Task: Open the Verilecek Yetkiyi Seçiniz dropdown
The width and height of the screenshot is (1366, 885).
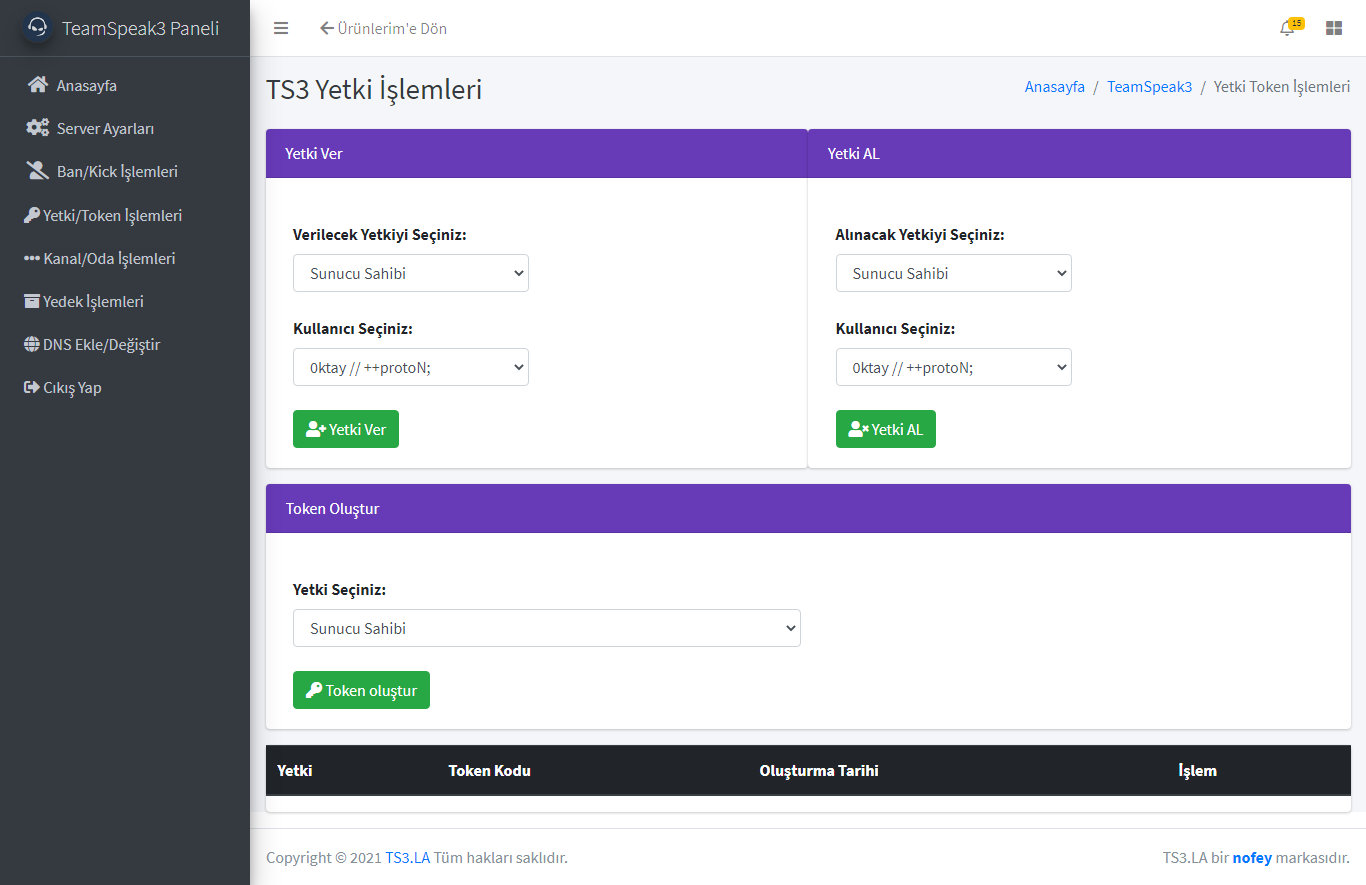Action: (410, 273)
